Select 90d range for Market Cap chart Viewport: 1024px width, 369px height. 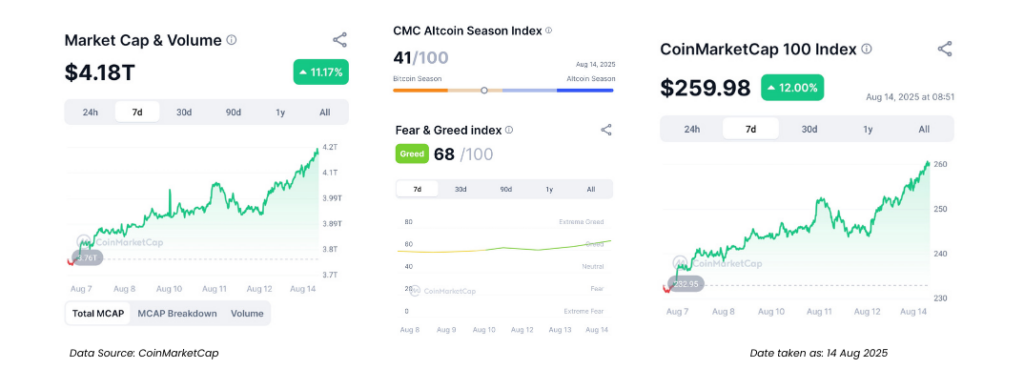[x=233, y=112]
